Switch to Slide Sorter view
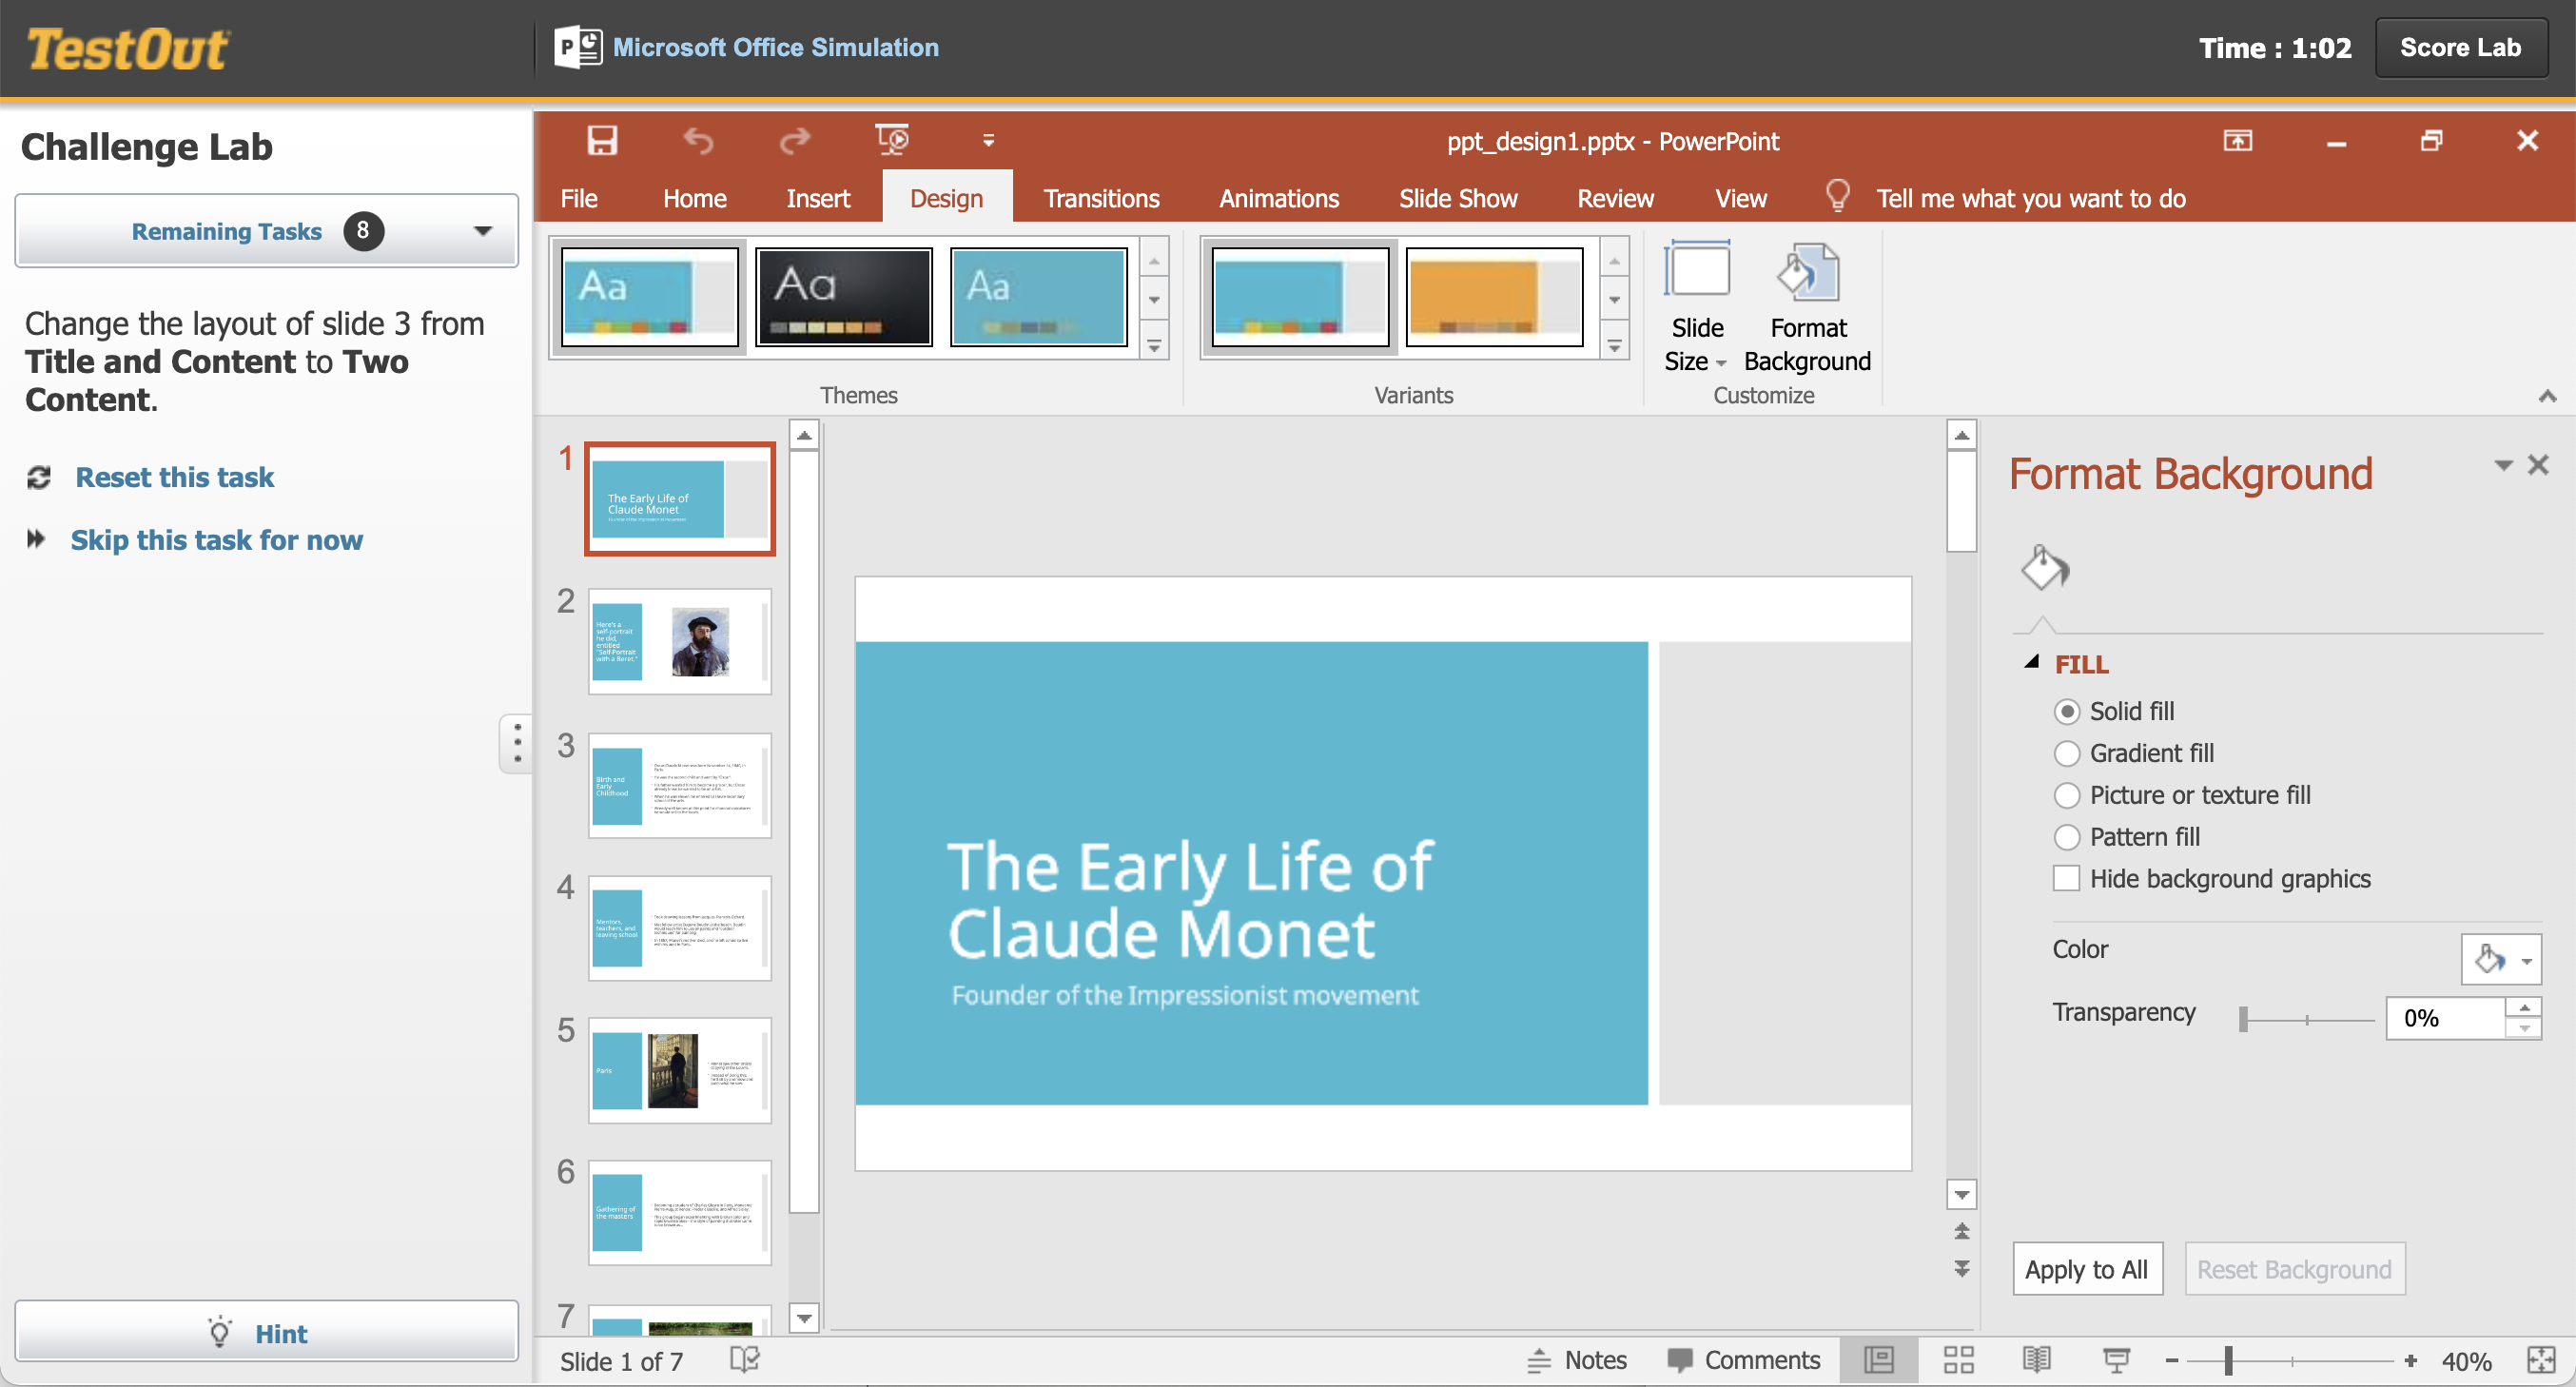 1959,1359
